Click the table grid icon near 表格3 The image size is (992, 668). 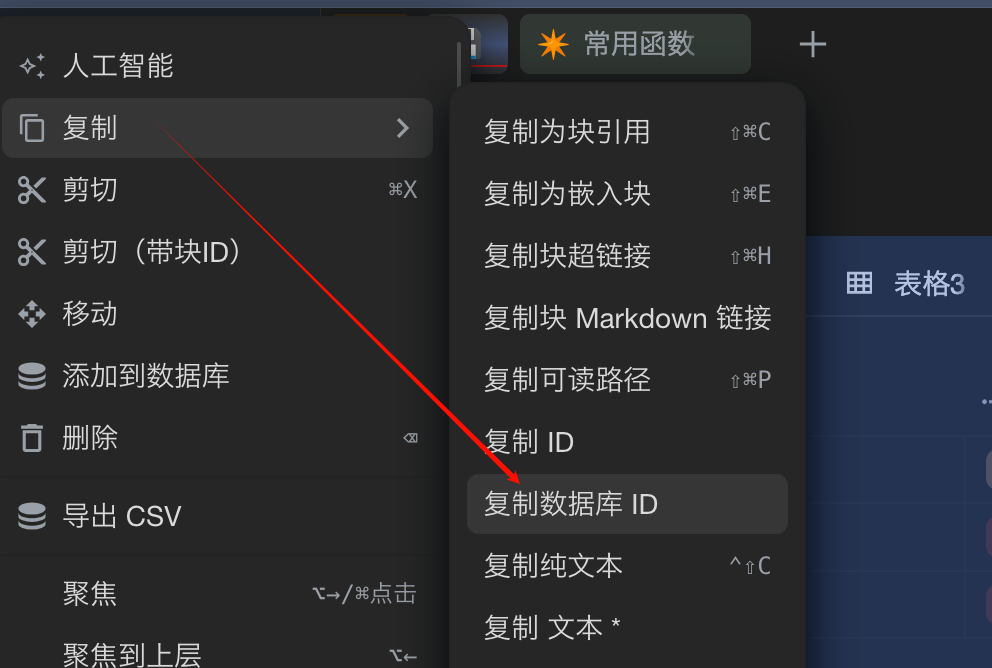[x=859, y=283]
